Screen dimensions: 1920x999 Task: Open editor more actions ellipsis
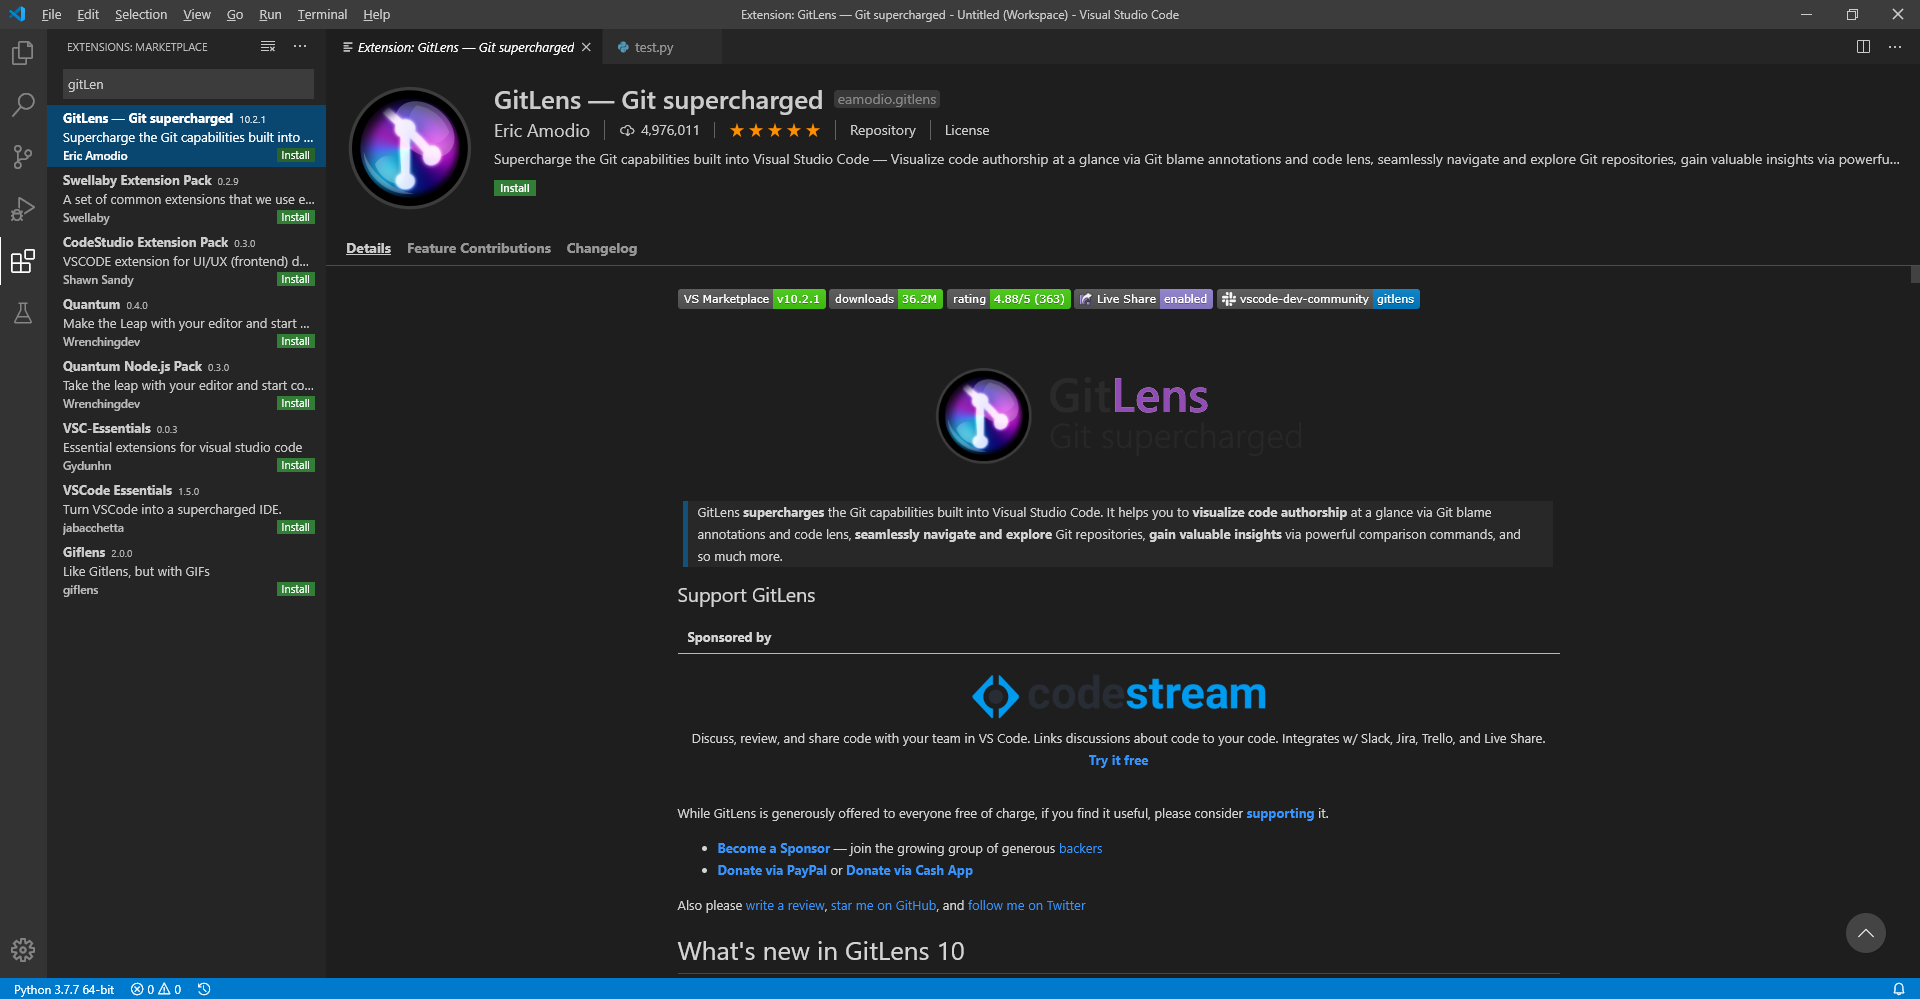(x=1895, y=47)
